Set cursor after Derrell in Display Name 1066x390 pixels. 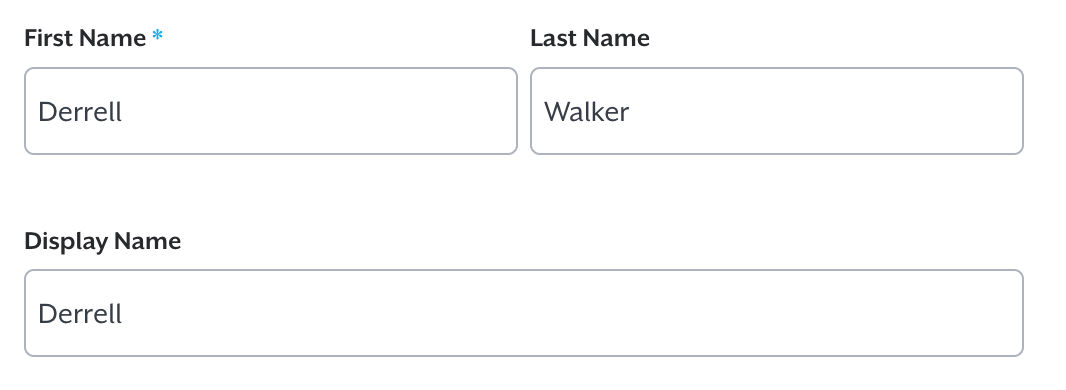tap(124, 314)
